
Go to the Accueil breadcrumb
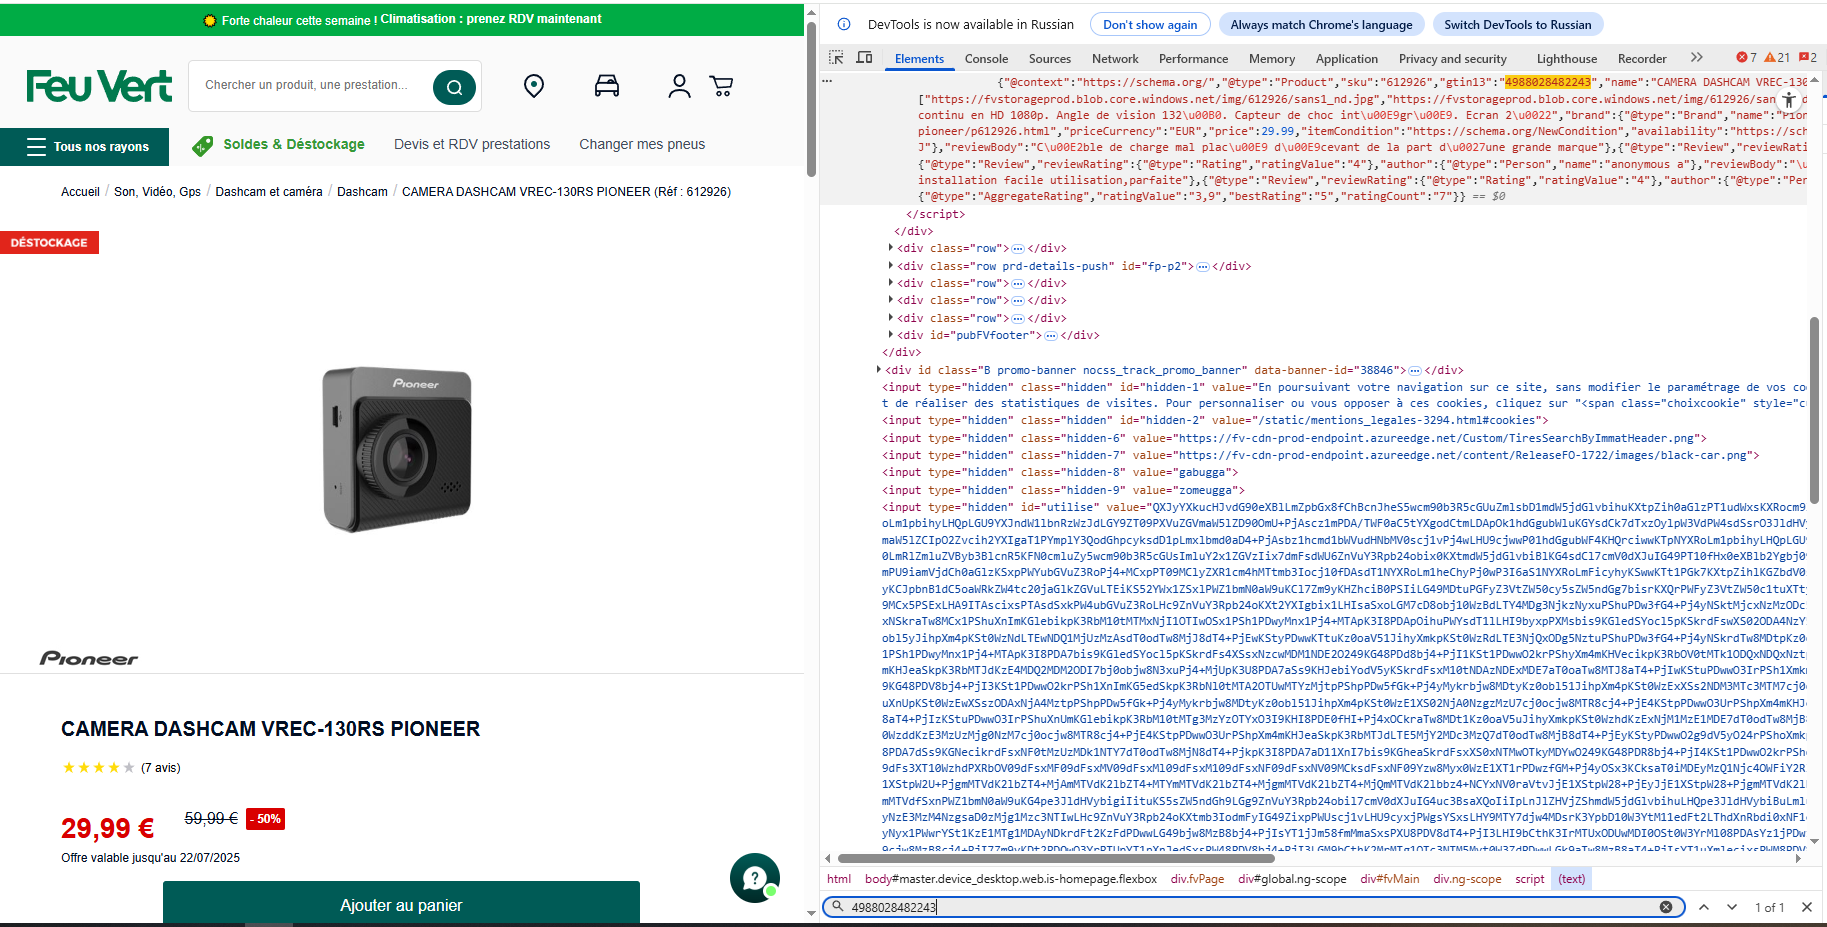[x=80, y=192]
